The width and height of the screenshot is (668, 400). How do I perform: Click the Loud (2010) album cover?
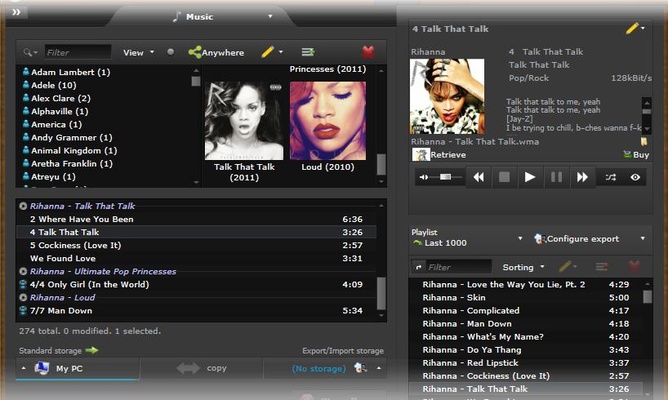tap(328, 121)
